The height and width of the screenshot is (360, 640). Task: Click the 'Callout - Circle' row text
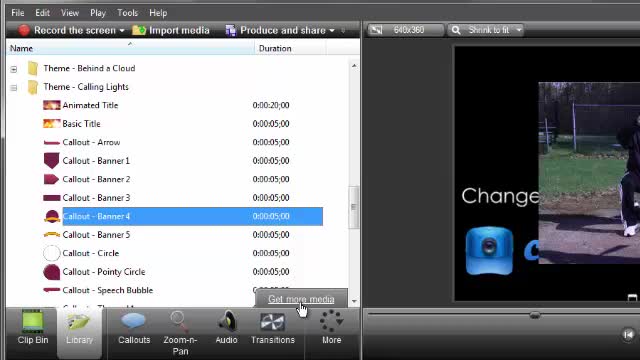pos(91,253)
